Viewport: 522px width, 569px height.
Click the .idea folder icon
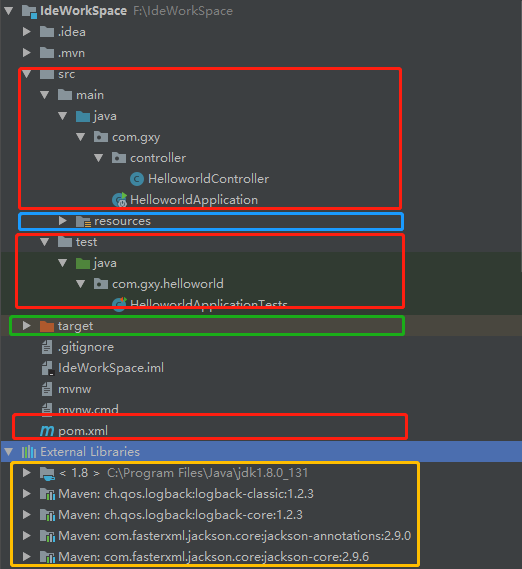tap(47, 32)
